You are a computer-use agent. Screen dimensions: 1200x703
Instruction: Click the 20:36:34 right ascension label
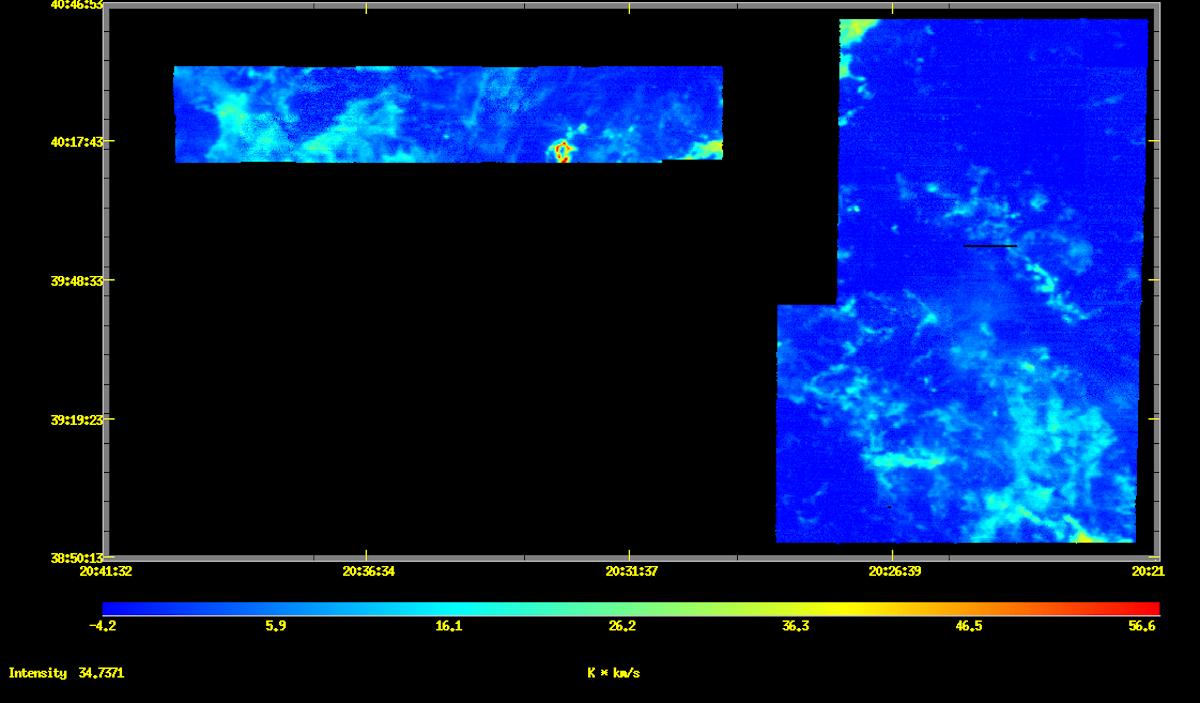tap(369, 571)
